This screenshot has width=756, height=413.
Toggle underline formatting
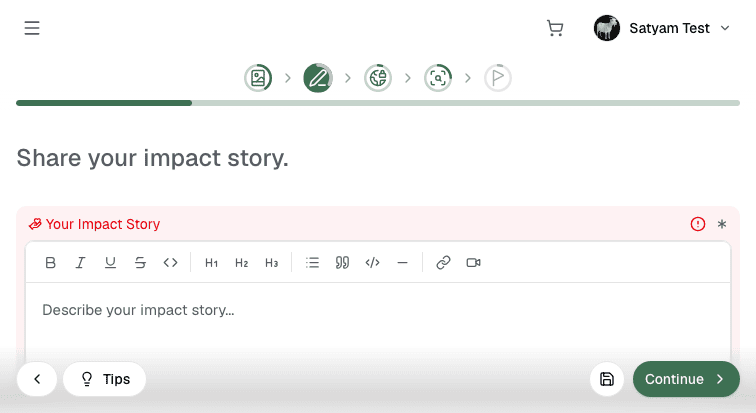(110, 263)
